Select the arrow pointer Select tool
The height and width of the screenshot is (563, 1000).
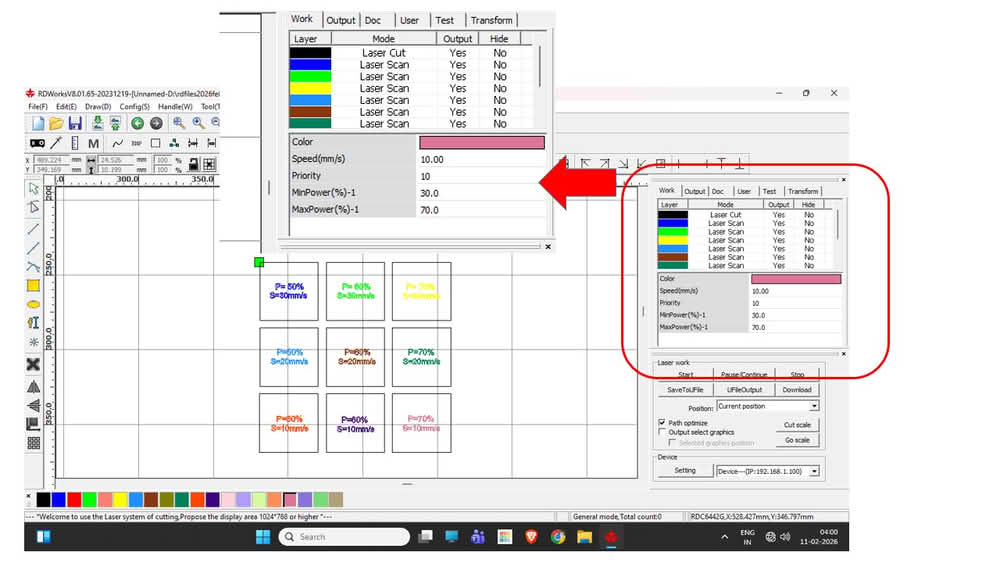coord(34,189)
